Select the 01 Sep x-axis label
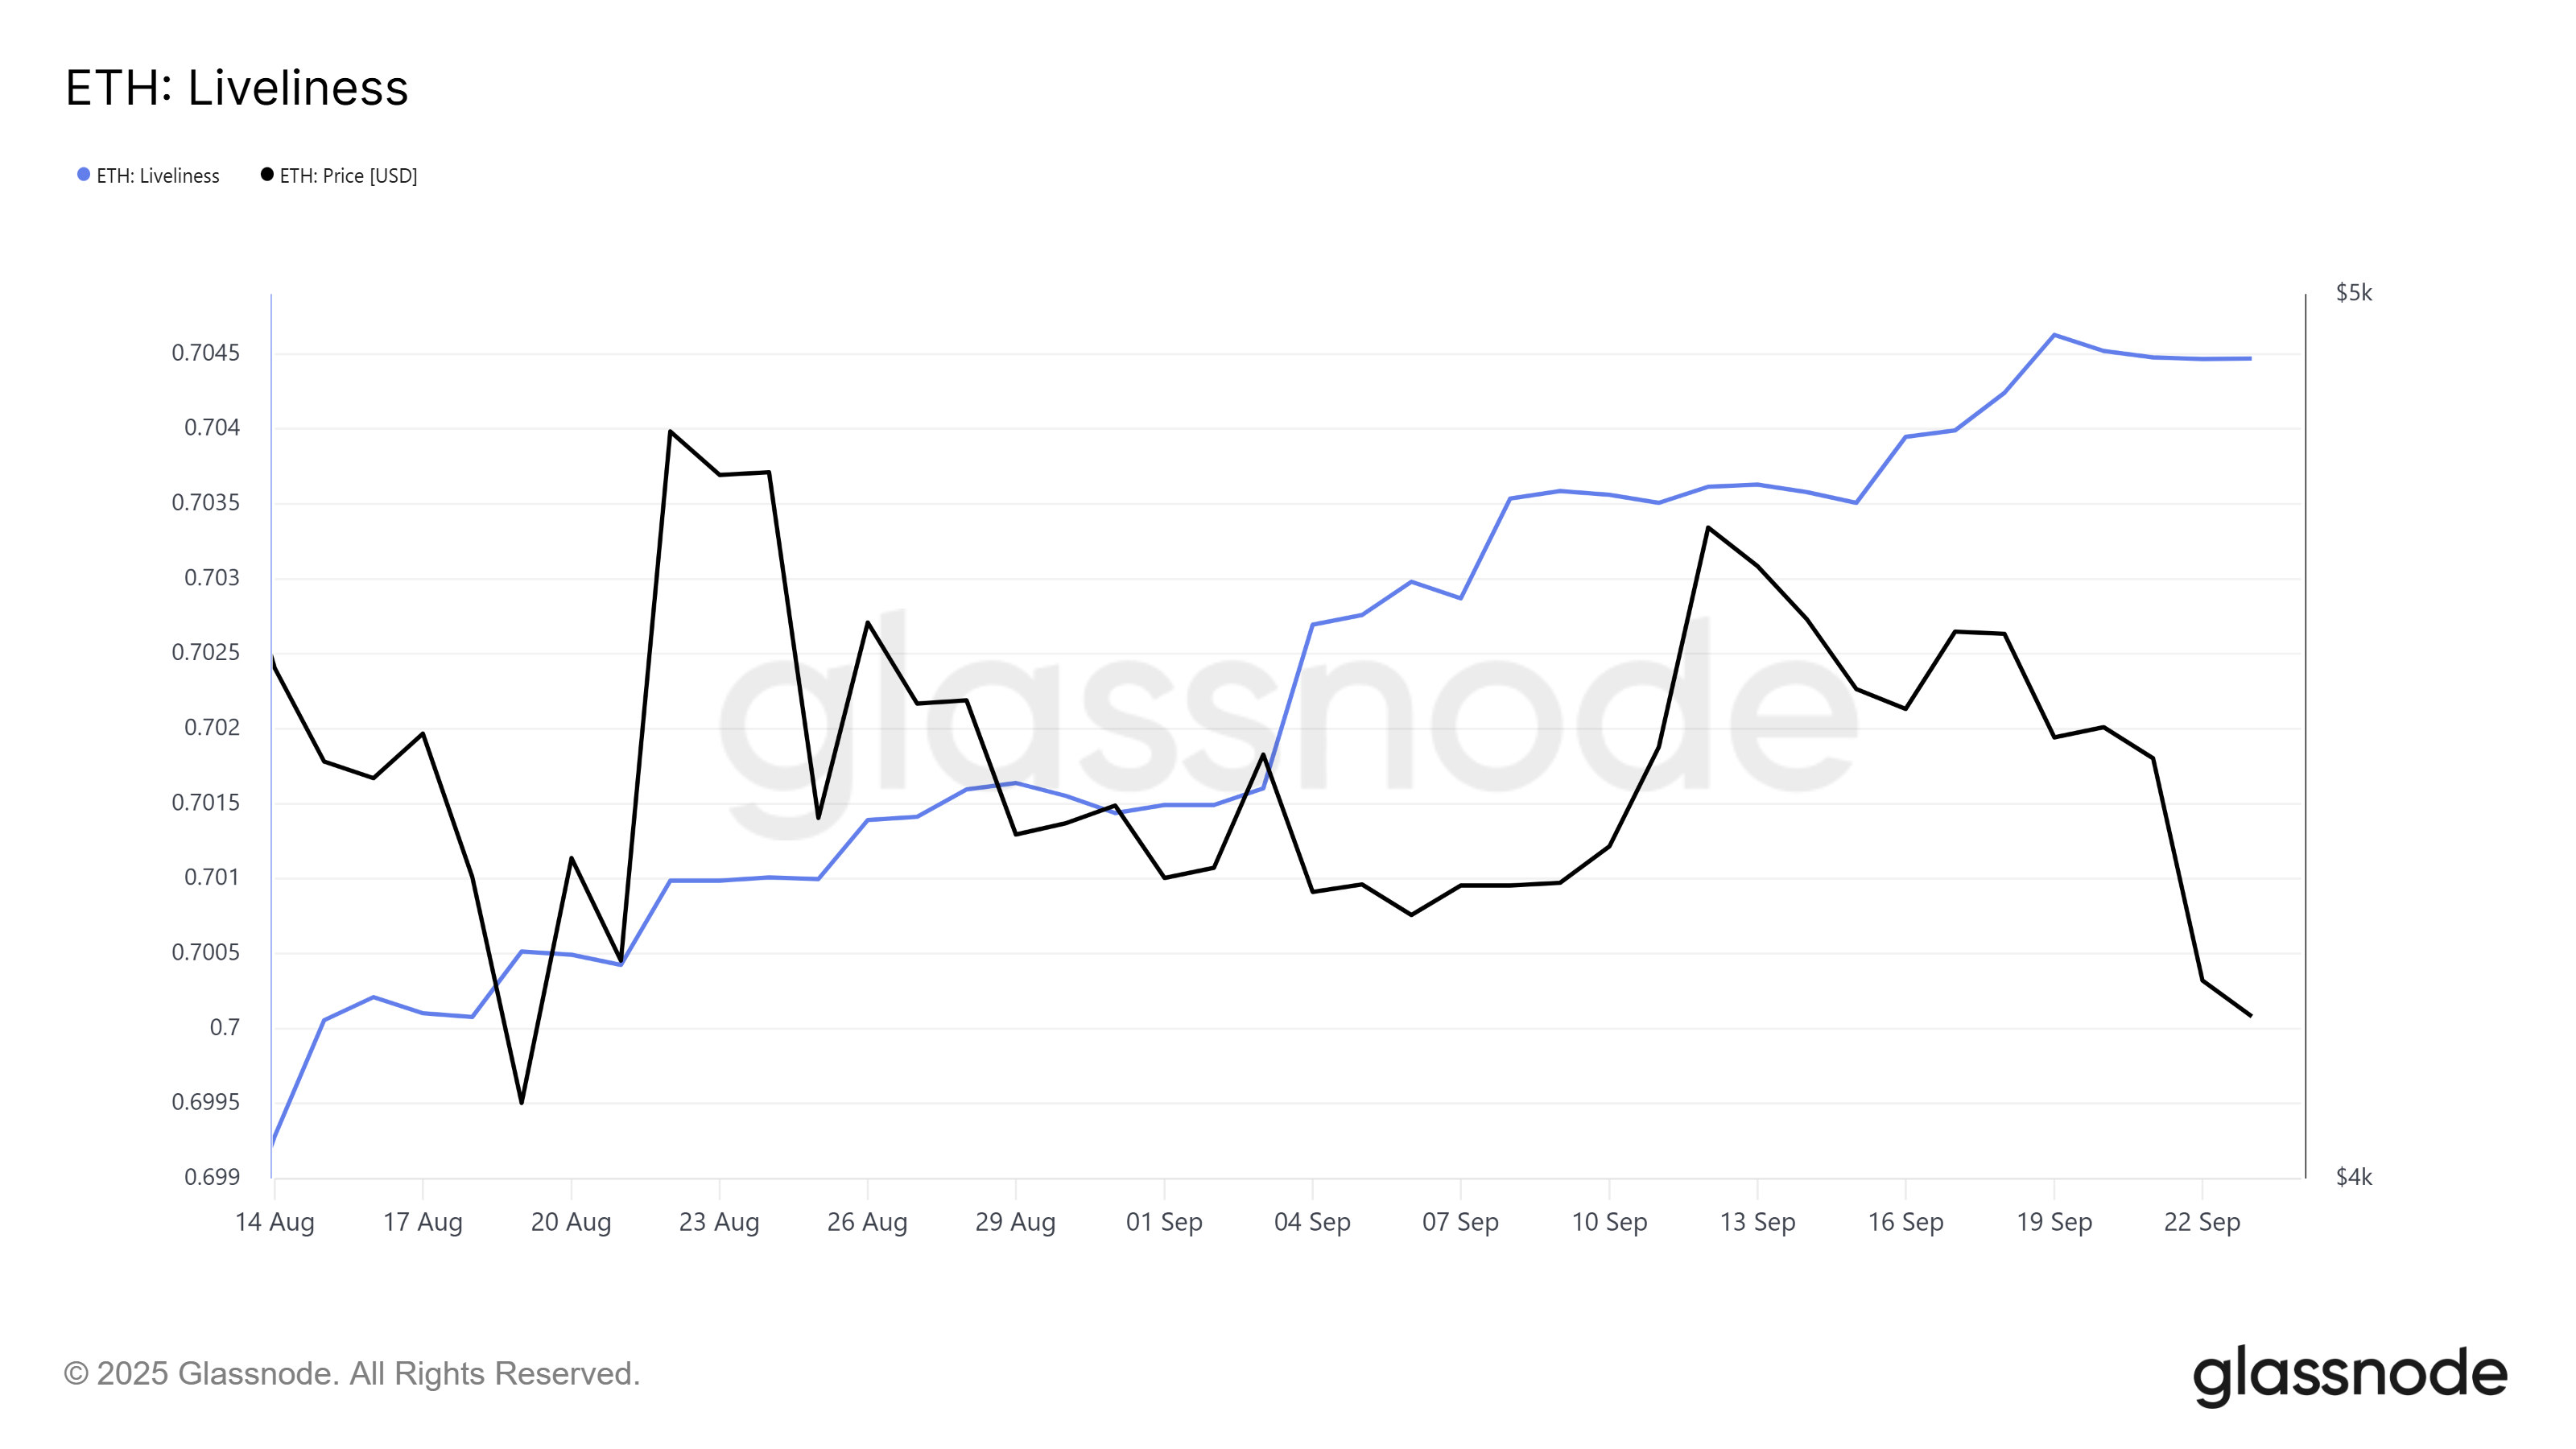The height and width of the screenshot is (1449, 2576). [1164, 1222]
